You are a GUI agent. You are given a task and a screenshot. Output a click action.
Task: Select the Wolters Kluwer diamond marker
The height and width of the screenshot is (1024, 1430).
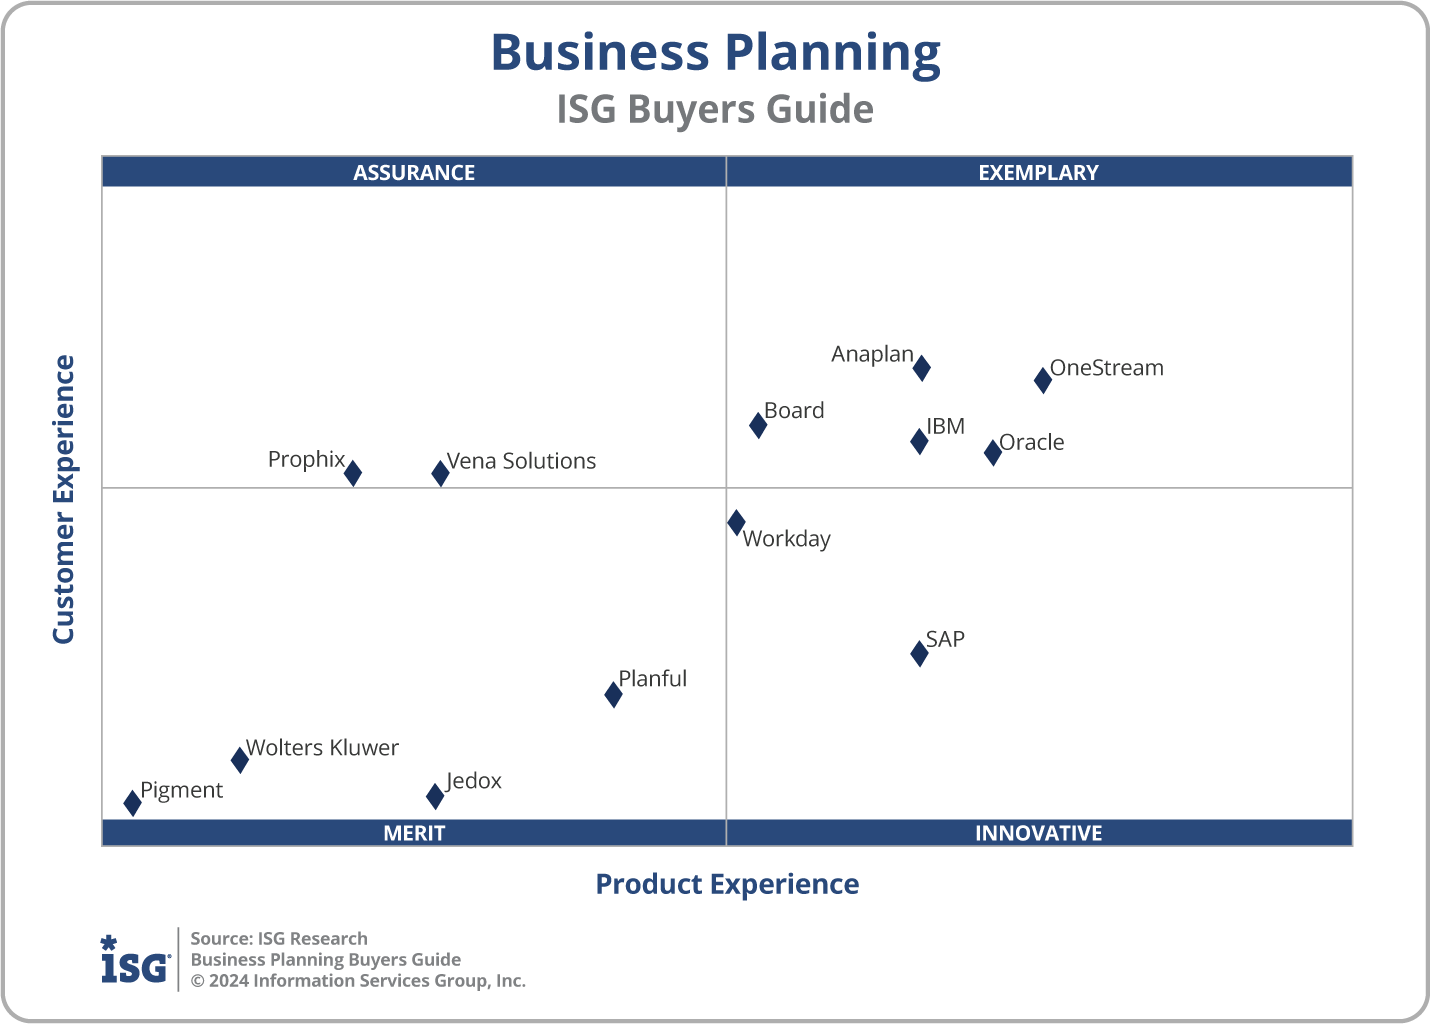[240, 760]
